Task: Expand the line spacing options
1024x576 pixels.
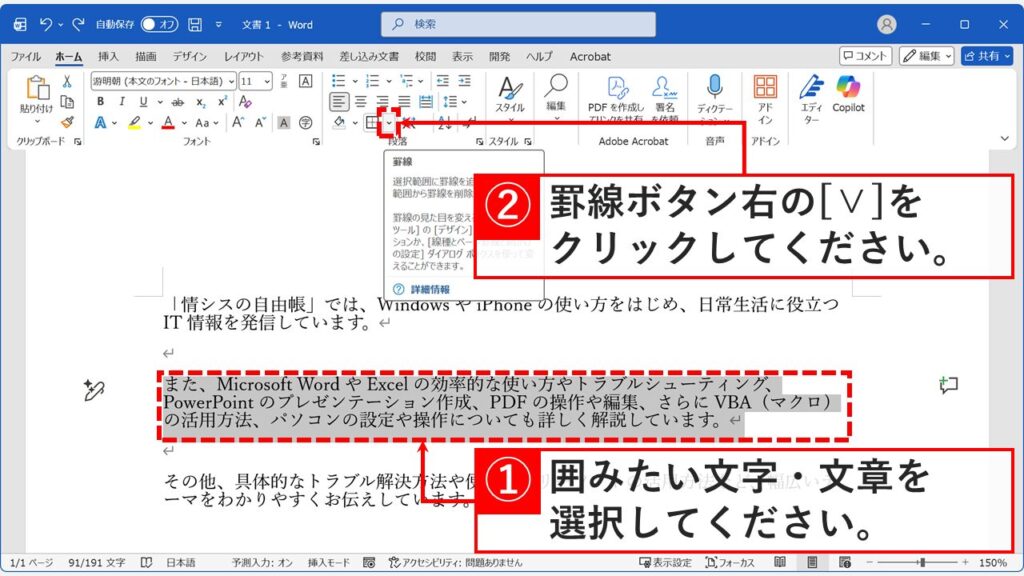Action: click(x=464, y=101)
